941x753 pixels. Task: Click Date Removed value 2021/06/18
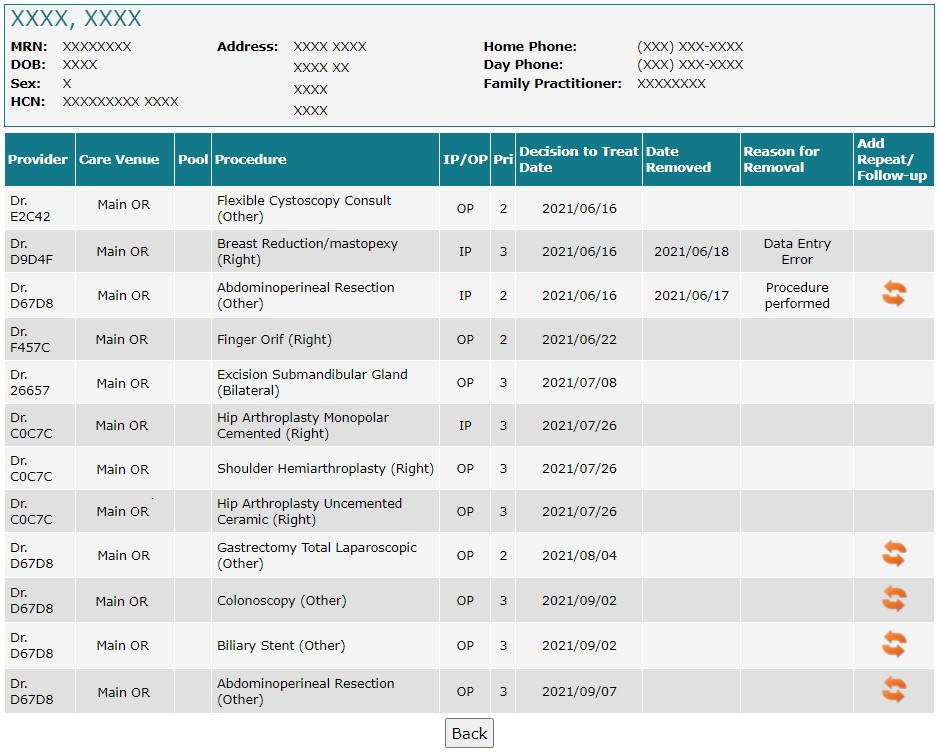tap(691, 251)
